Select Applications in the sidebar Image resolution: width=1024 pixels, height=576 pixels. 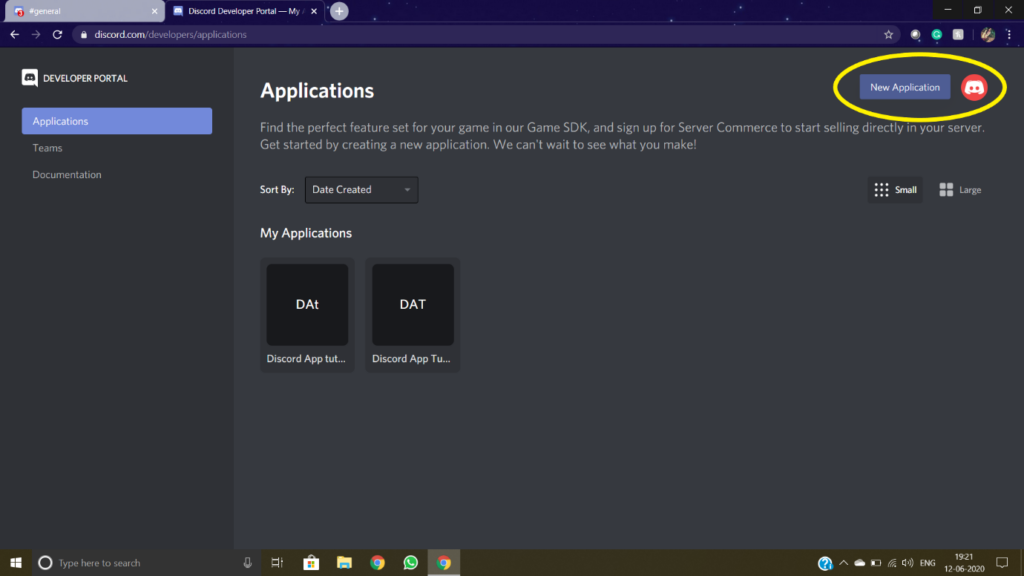pyautogui.click(x=117, y=121)
